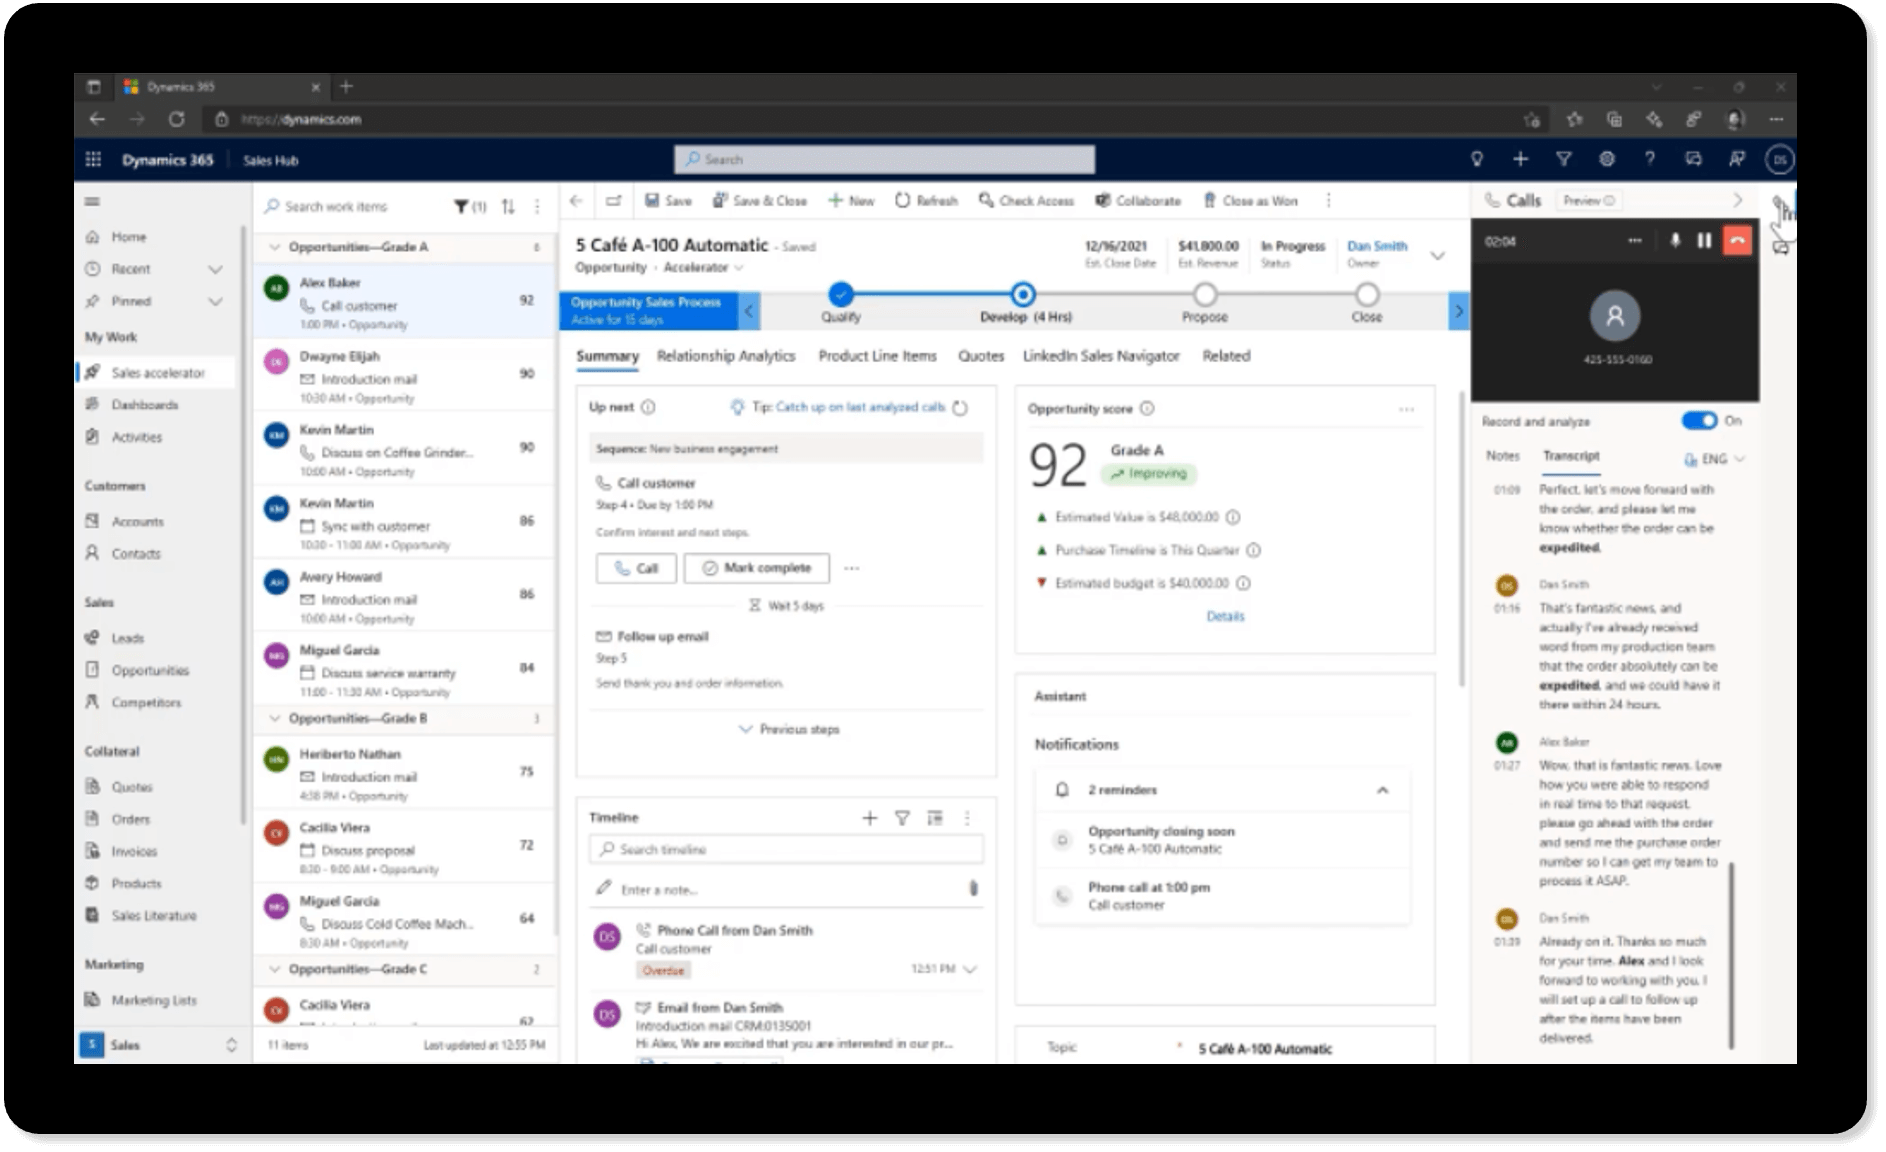Select the Propose stage circle

tap(1205, 295)
